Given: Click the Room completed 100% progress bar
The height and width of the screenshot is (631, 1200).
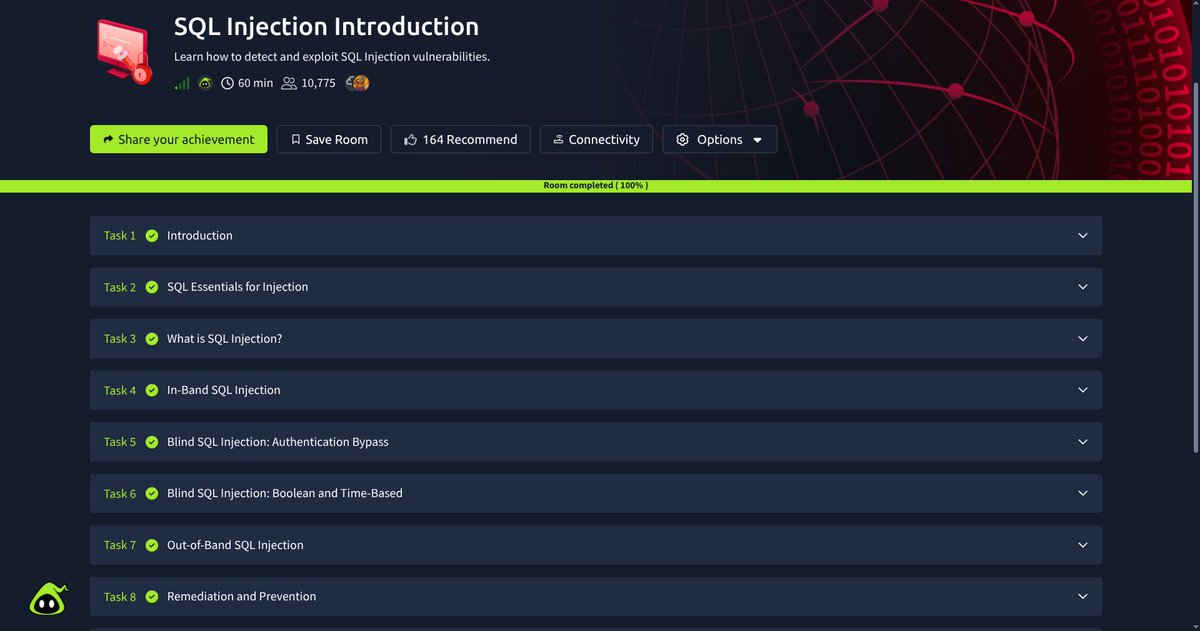Looking at the screenshot, I should tap(596, 186).
